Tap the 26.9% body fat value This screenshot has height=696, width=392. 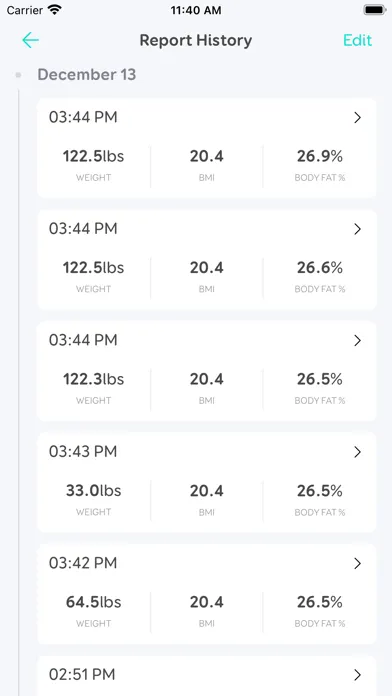pyautogui.click(x=320, y=156)
